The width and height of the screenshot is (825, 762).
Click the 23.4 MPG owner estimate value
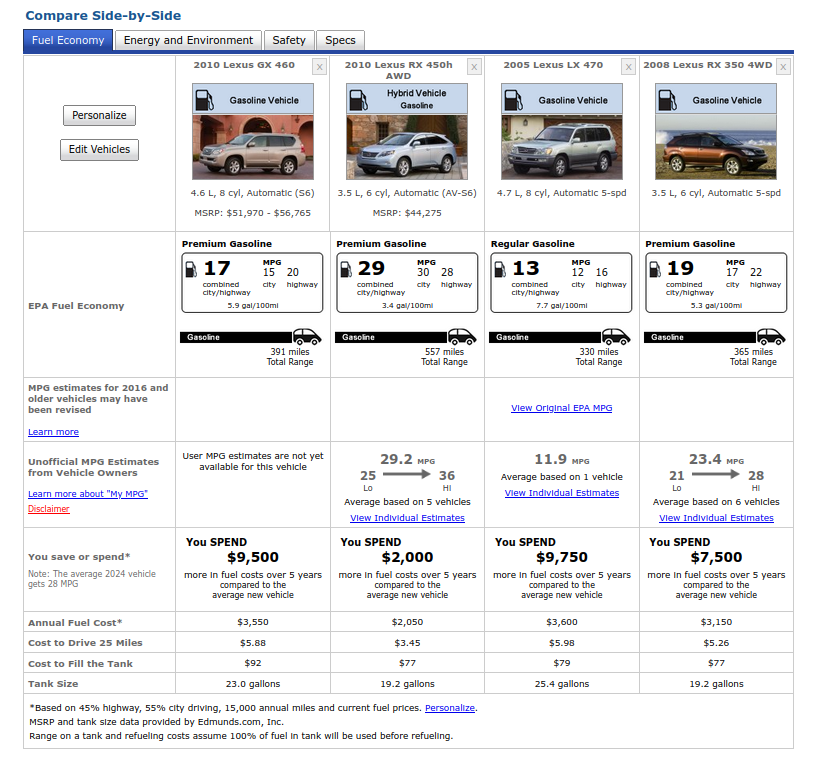pos(716,459)
